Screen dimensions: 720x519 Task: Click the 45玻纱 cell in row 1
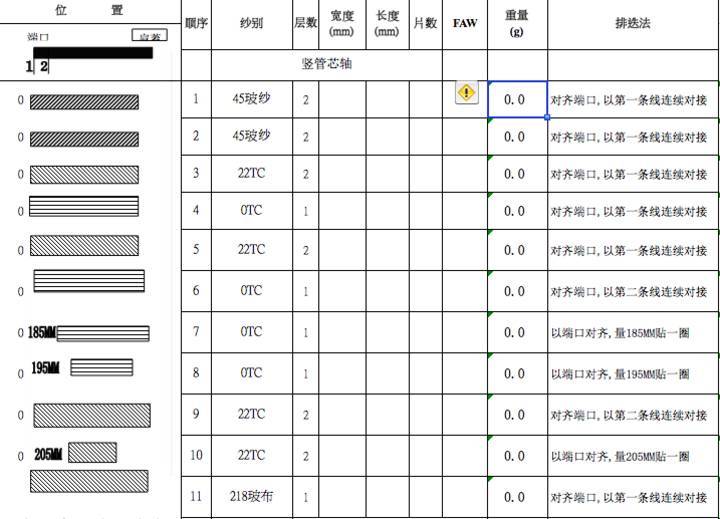click(x=252, y=99)
